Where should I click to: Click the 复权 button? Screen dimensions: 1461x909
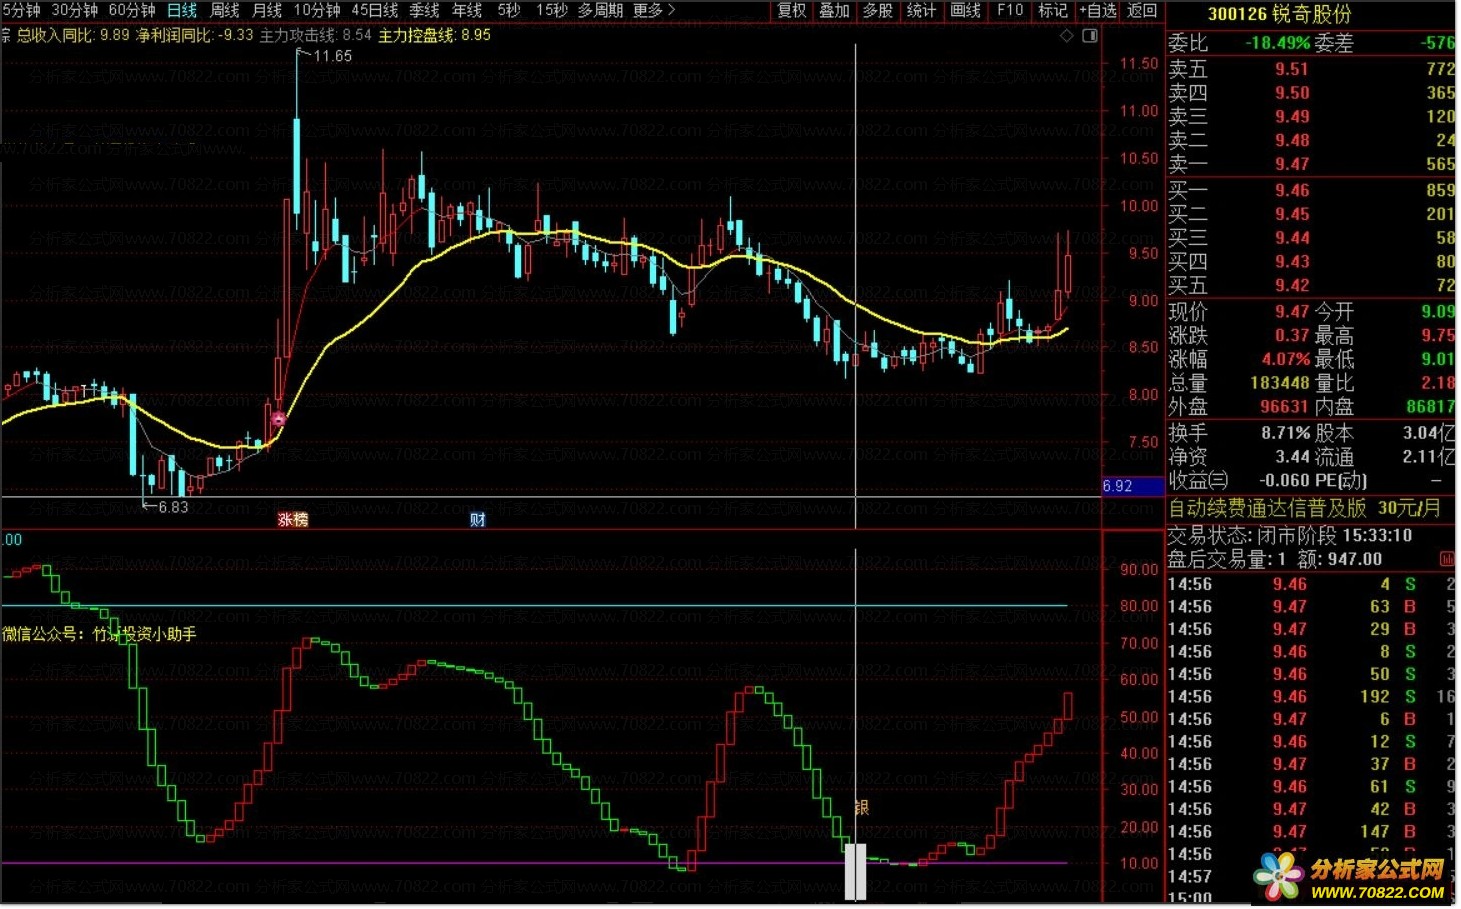point(792,10)
